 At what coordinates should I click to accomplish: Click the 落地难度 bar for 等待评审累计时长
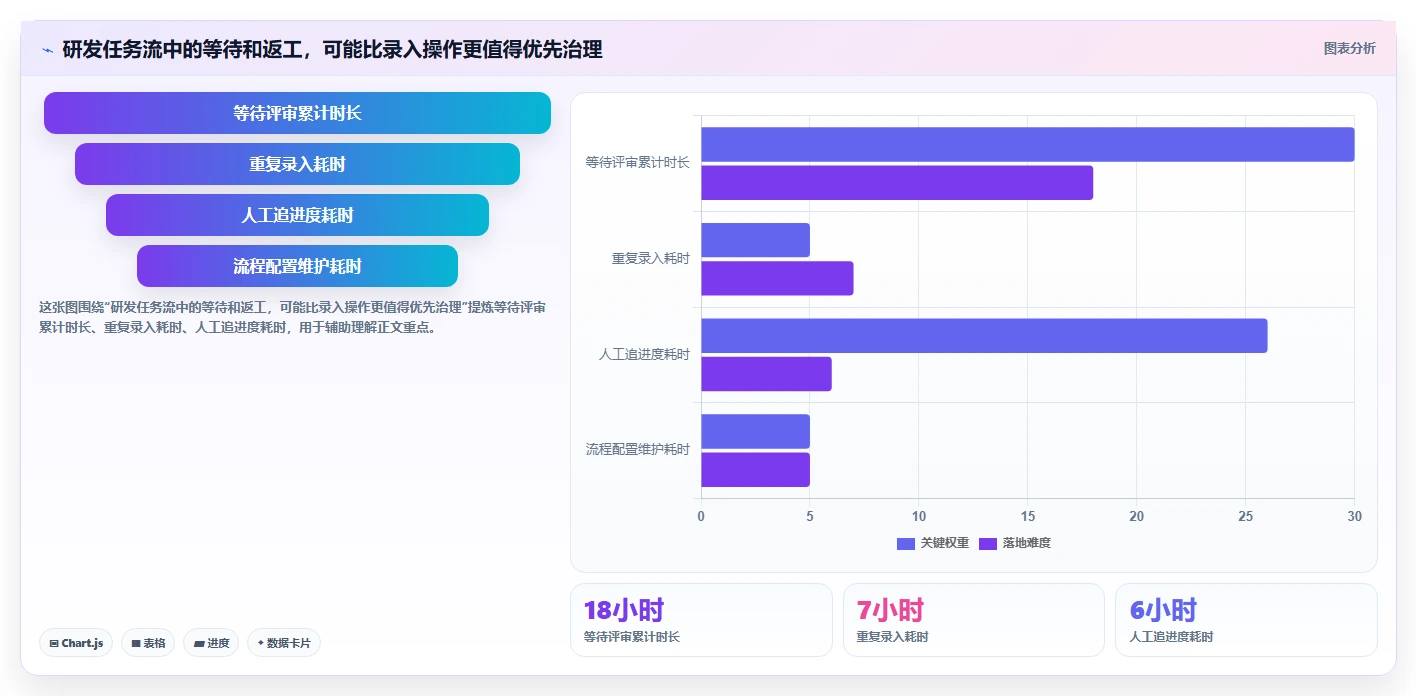[897, 183]
